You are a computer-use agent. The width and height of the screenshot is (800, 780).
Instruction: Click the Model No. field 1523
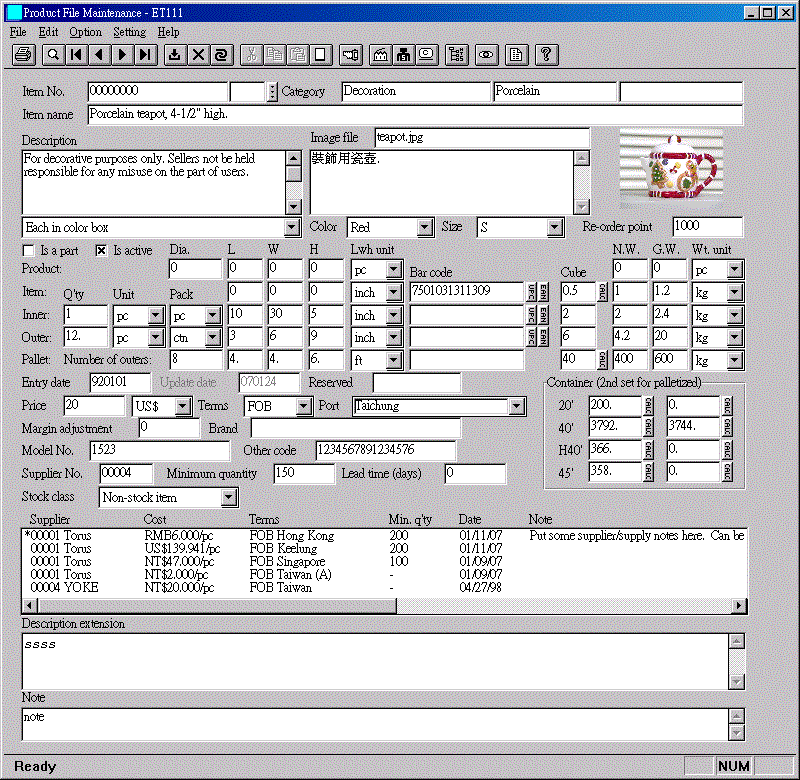click(159, 450)
